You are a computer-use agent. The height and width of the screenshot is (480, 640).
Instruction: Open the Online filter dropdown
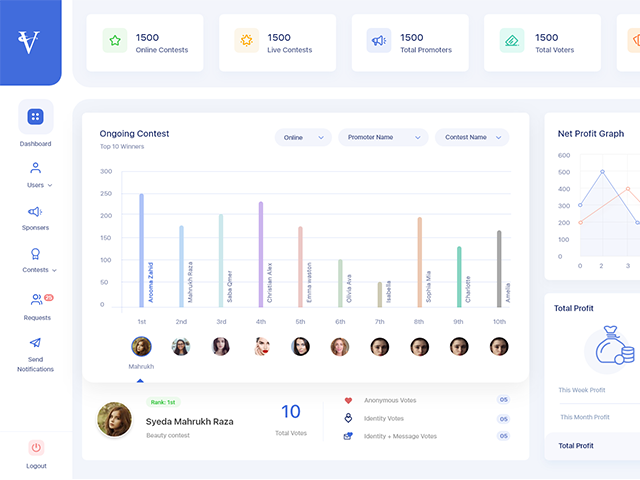tap(303, 137)
